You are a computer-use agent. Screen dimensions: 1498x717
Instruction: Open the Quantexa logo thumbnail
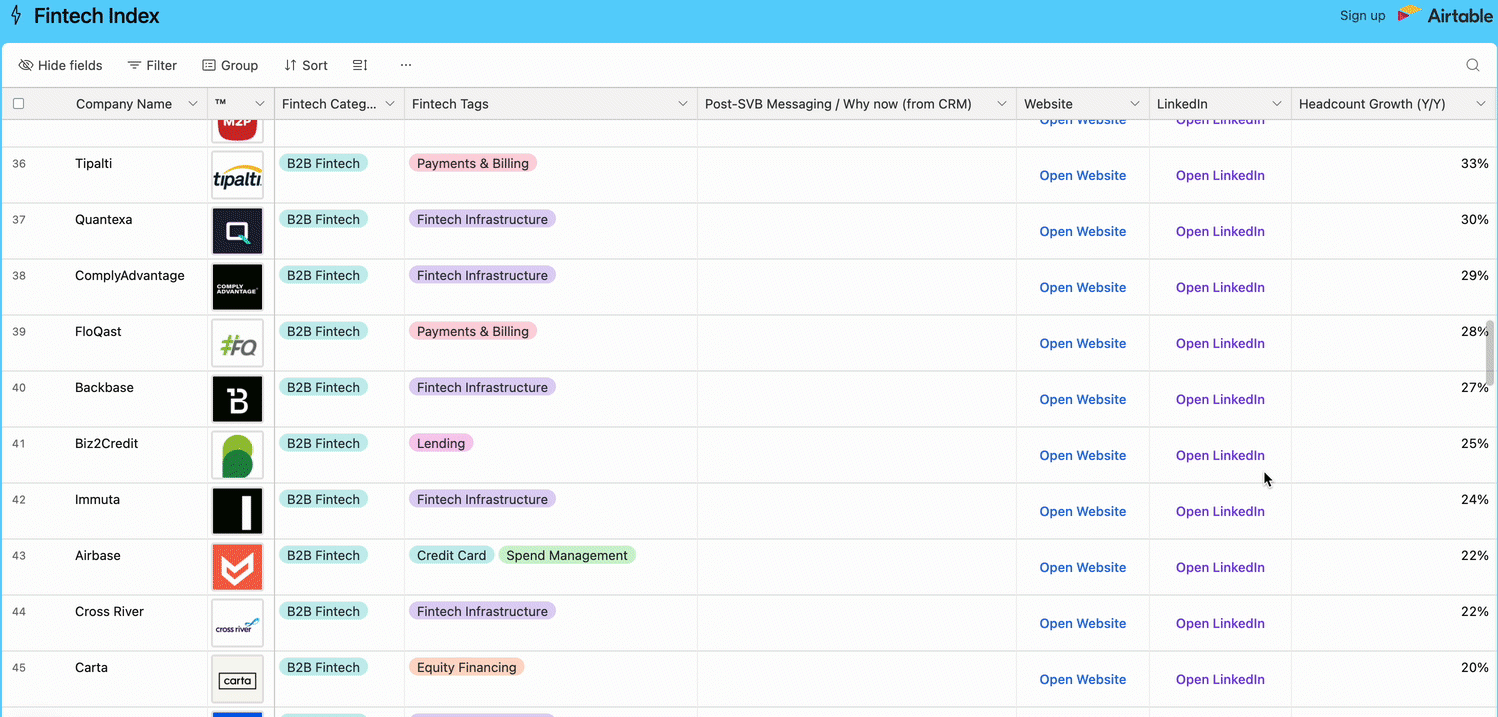pyautogui.click(x=238, y=232)
